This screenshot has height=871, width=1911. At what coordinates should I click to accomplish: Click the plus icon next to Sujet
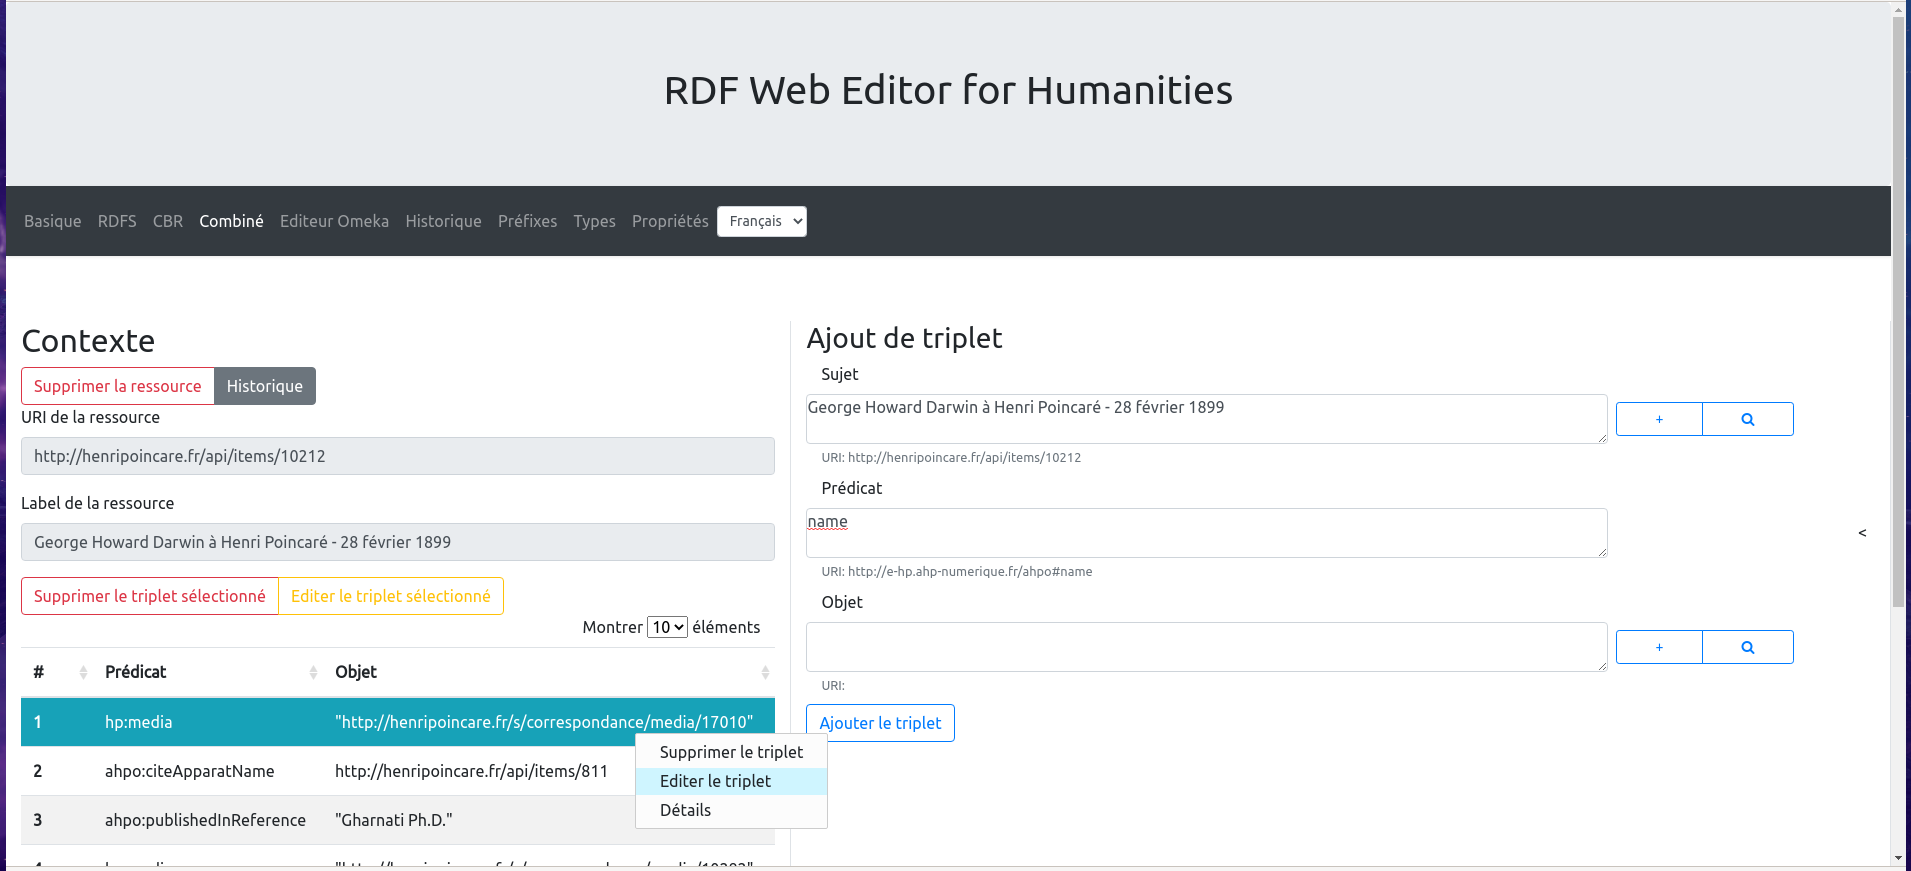1659,419
